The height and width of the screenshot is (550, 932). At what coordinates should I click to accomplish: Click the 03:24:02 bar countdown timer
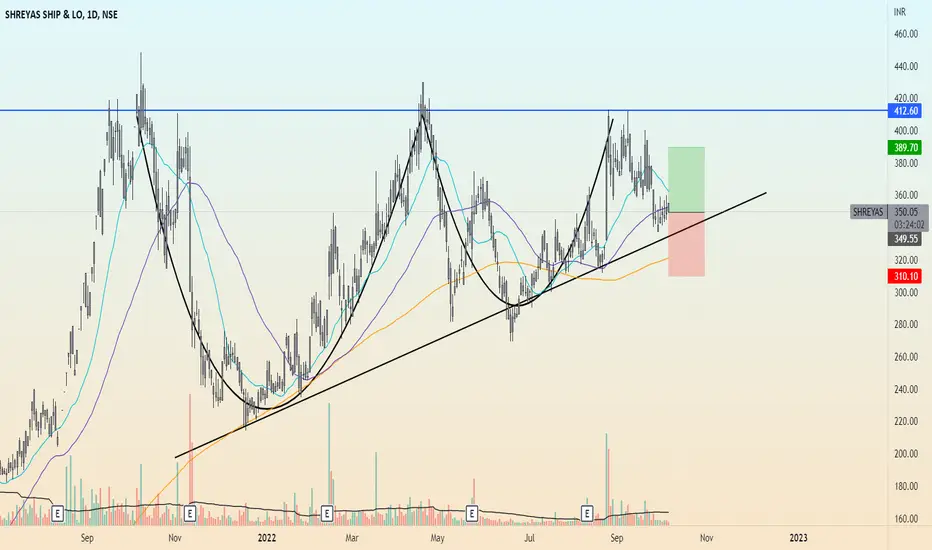click(x=909, y=225)
